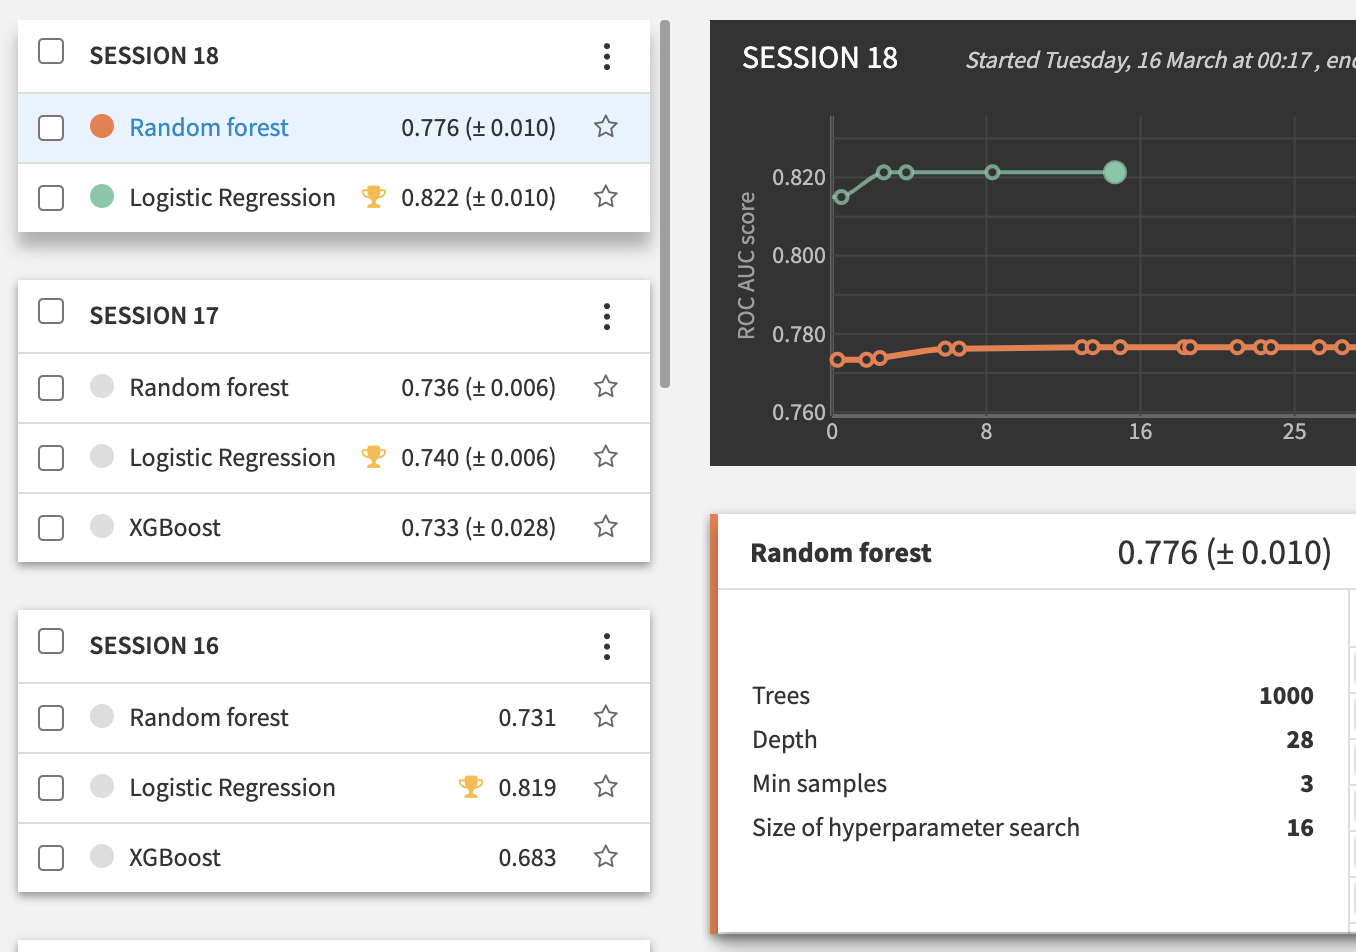Click the large green endpoint on the ROC AUC chart
The width and height of the screenshot is (1356, 952).
click(x=1115, y=173)
